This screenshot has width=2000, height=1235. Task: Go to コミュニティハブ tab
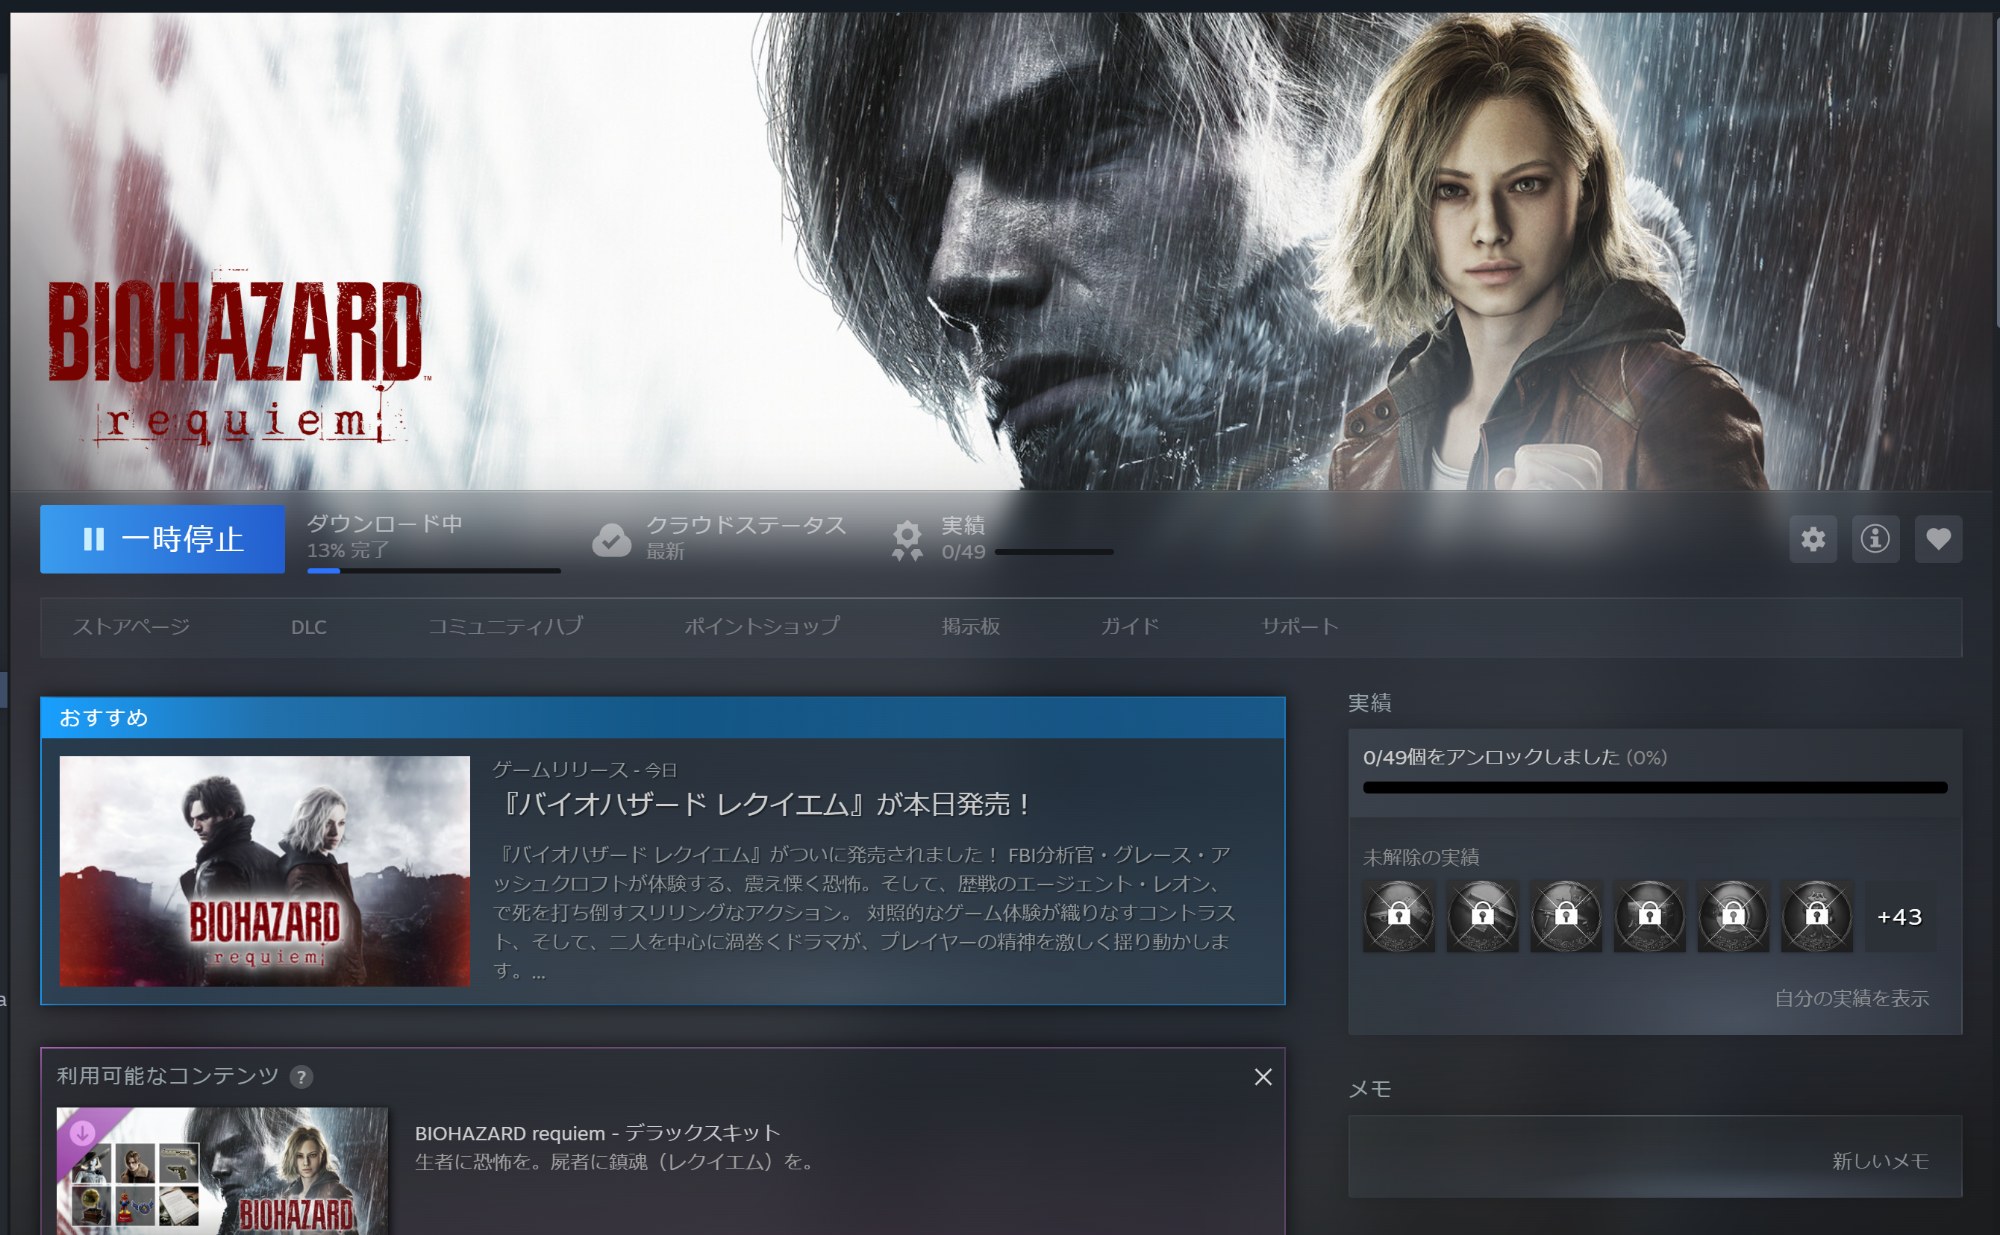(505, 627)
